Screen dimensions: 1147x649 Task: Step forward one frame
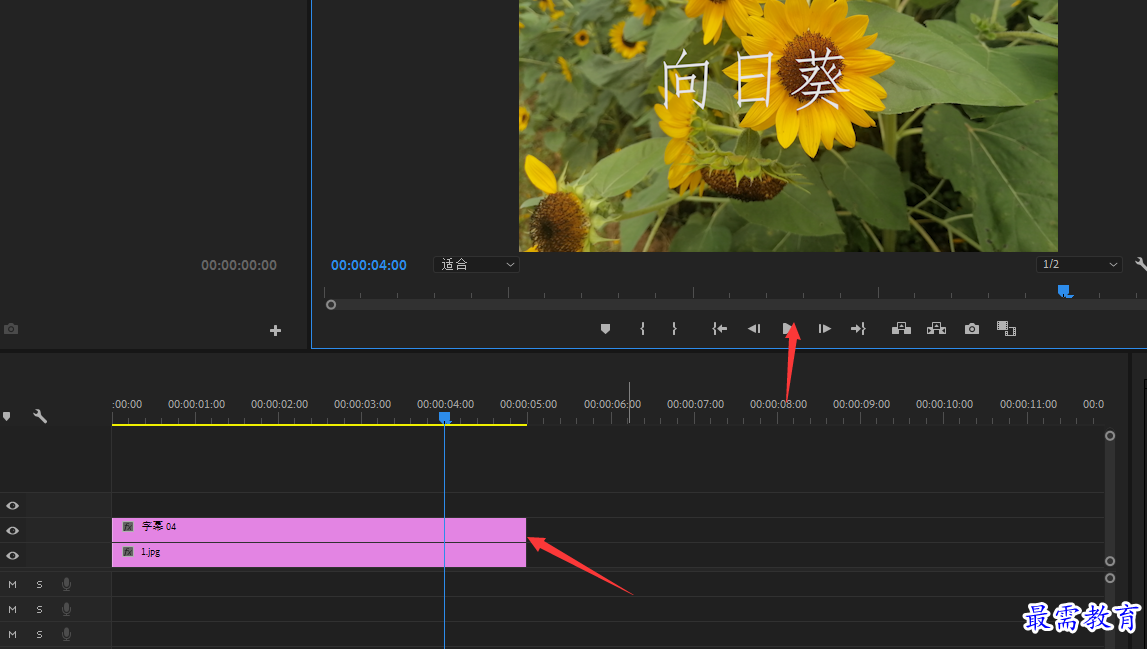click(824, 329)
